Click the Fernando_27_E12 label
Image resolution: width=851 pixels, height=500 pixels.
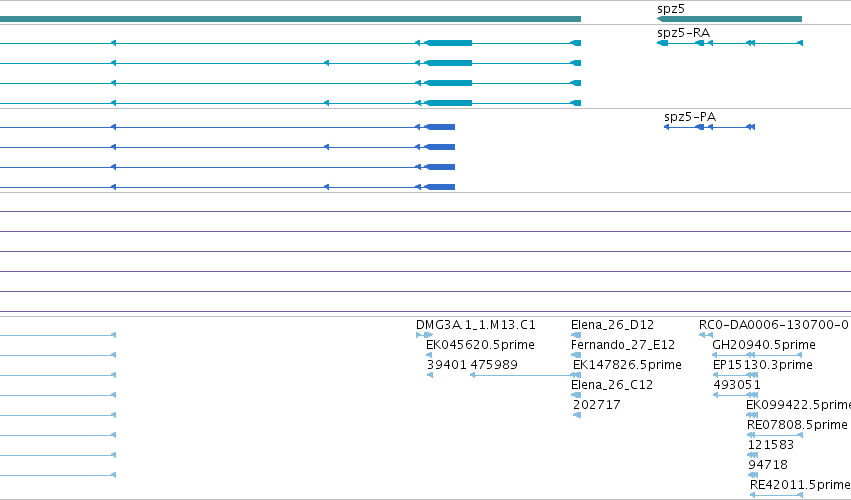tap(623, 345)
